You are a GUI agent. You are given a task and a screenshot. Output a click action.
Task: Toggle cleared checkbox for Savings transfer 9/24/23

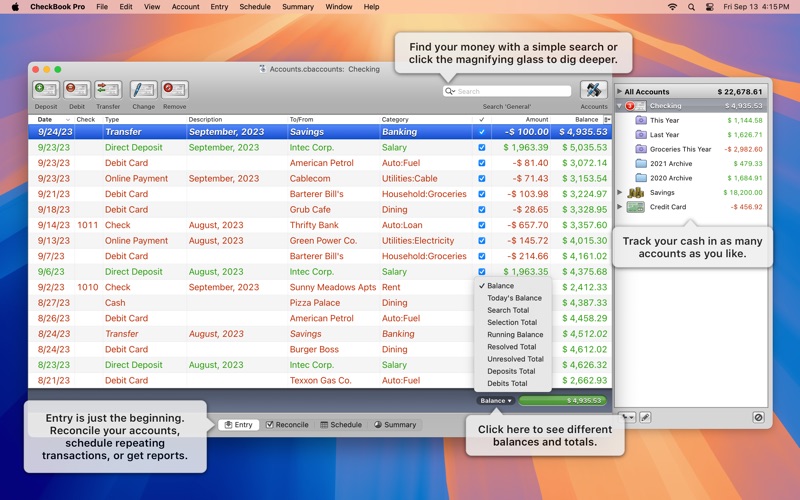pos(482,132)
